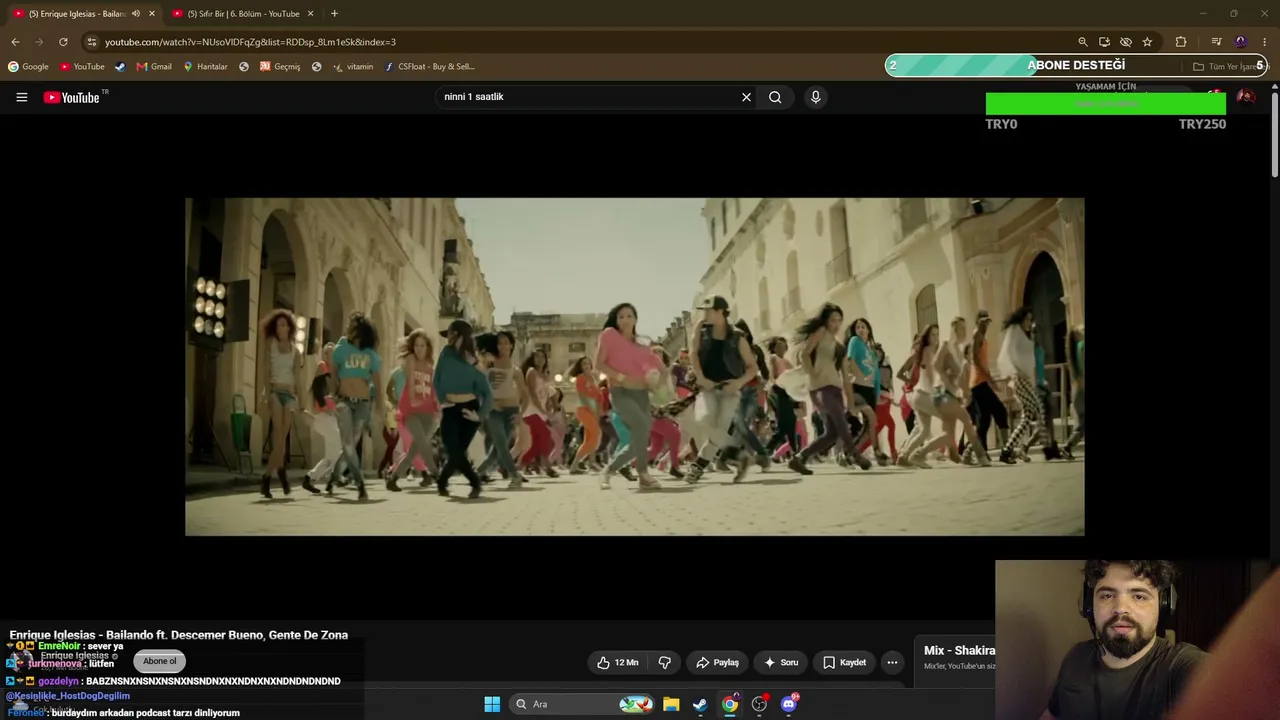
Task: Open the Soru ask button
Action: 781,662
